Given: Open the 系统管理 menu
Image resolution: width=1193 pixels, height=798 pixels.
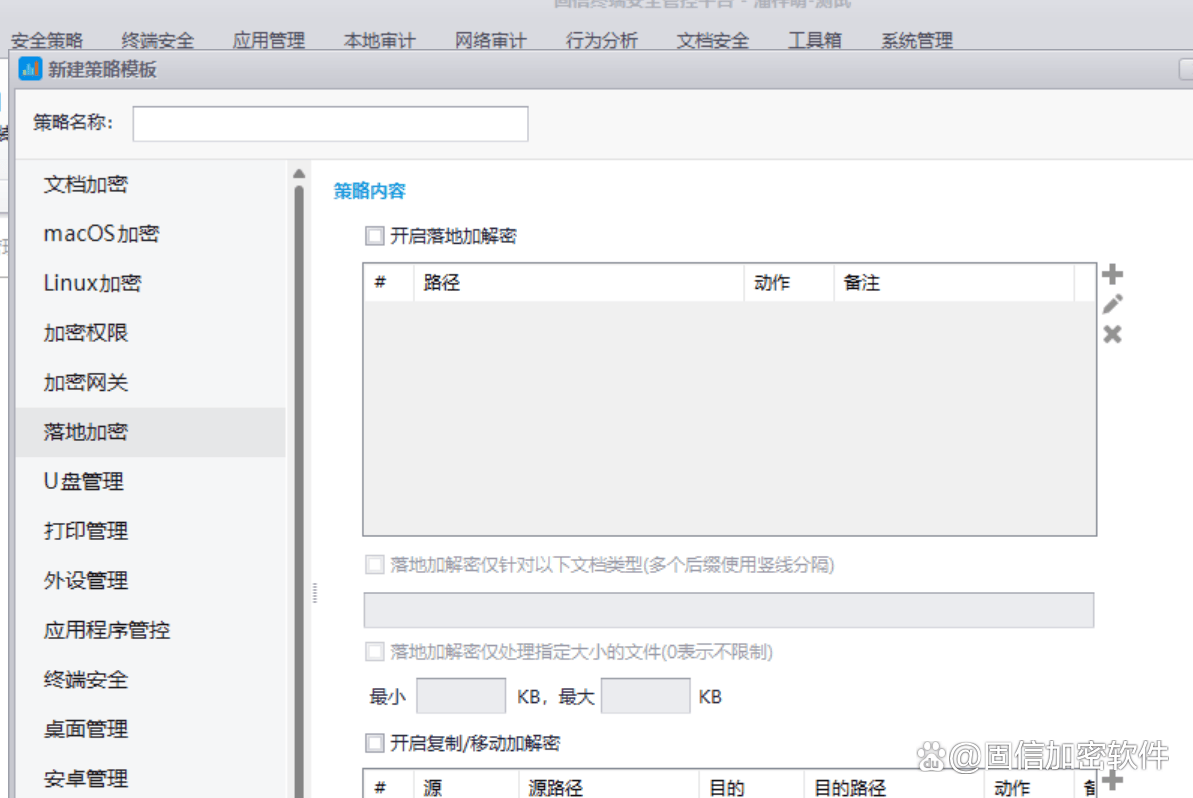Looking at the screenshot, I should [x=916, y=41].
